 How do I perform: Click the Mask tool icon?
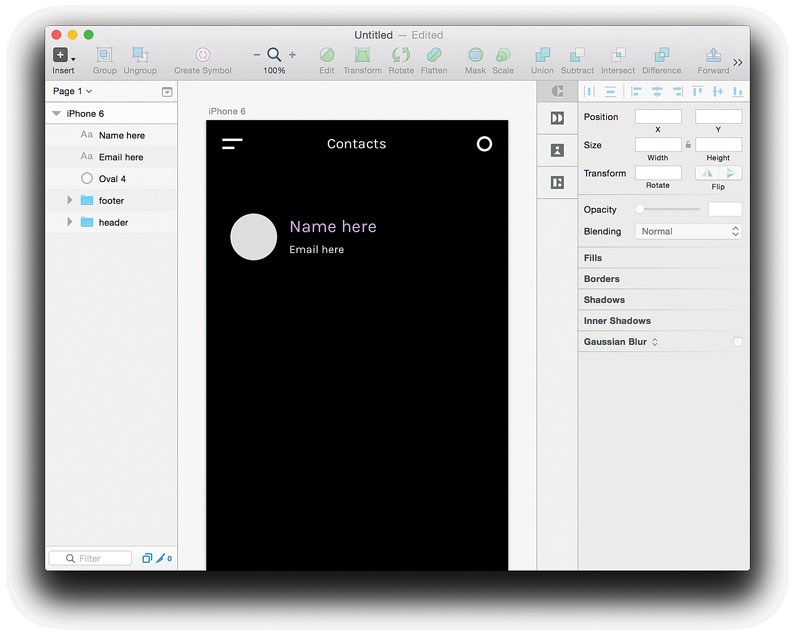[476, 55]
